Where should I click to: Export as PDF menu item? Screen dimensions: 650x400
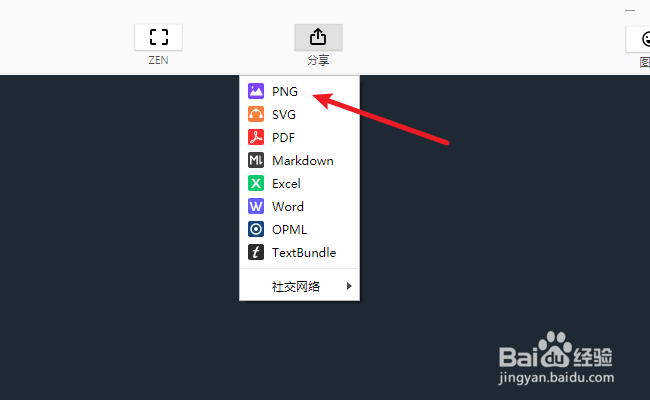[x=299, y=137]
